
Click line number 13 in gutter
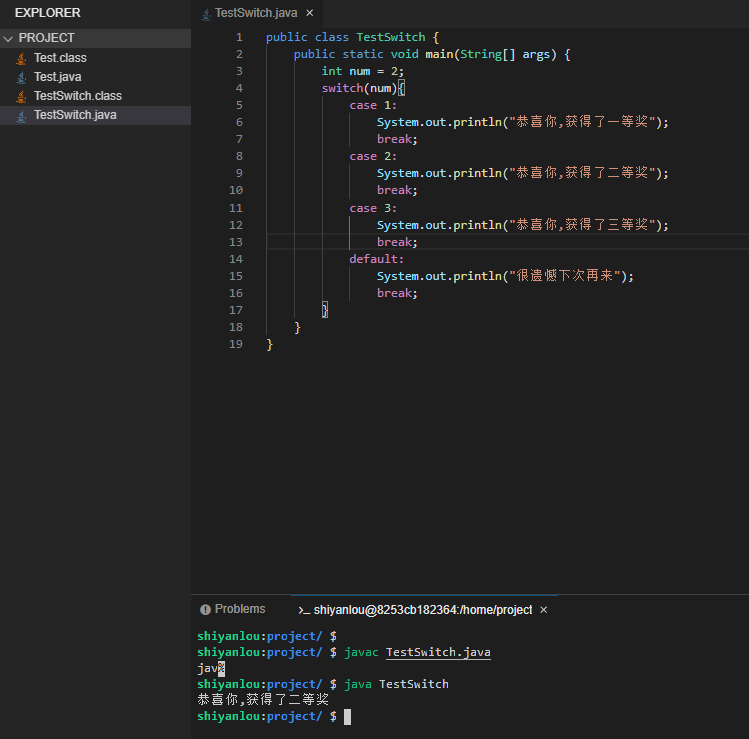click(x=236, y=242)
